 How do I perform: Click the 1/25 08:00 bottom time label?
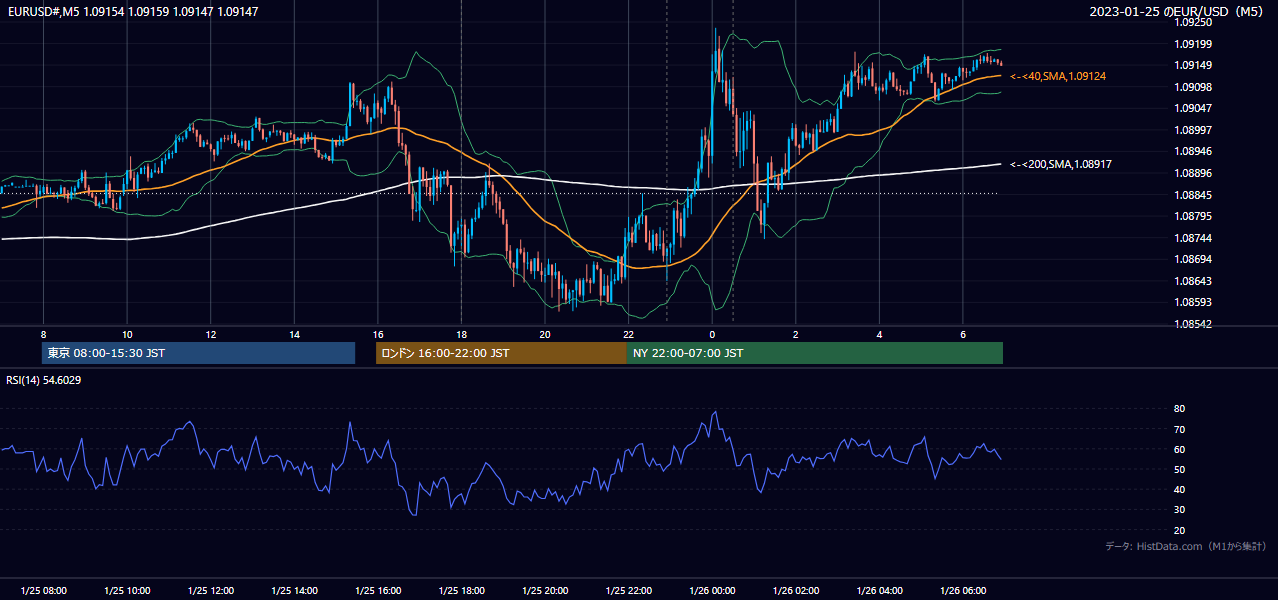tap(43, 591)
